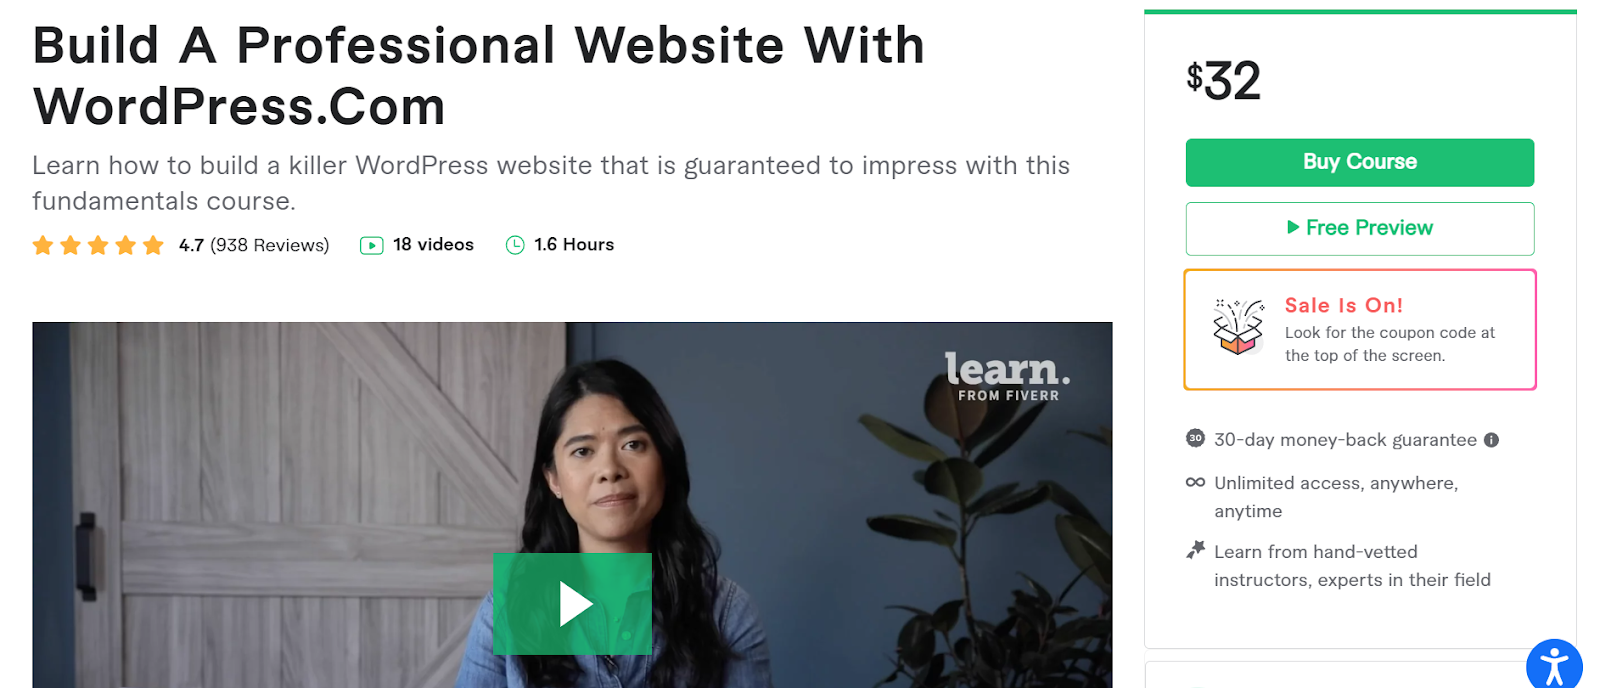Click the 18 videos label
Screen dimensions: 1600x688
[433, 245]
